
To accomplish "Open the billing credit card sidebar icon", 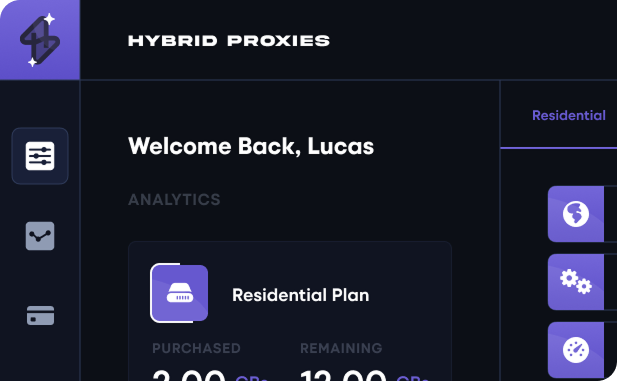I will point(40,315).
